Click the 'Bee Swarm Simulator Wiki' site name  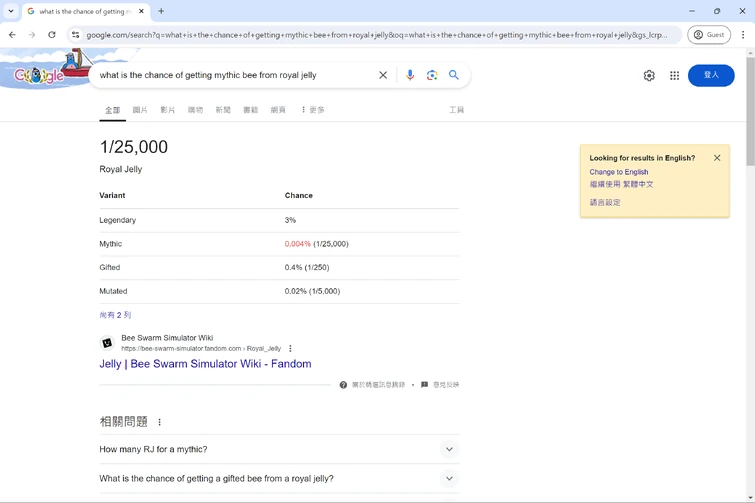pyautogui.click(x=167, y=338)
